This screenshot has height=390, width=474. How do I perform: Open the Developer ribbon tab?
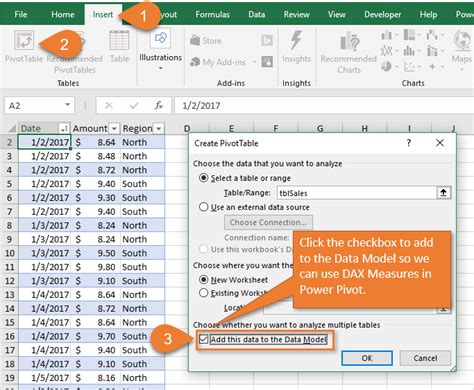tap(382, 14)
